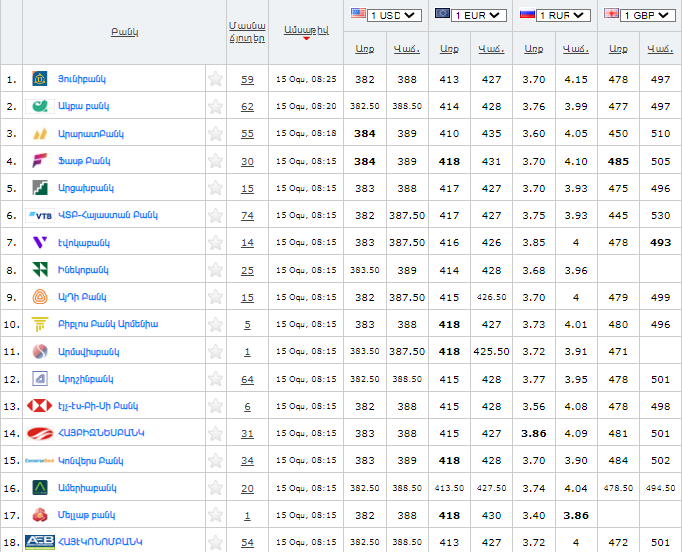Open the ՀԱՅԷԿՈՆՈՄԲԱՆԿ link
682x552 pixels.
(x=100, y=542)
